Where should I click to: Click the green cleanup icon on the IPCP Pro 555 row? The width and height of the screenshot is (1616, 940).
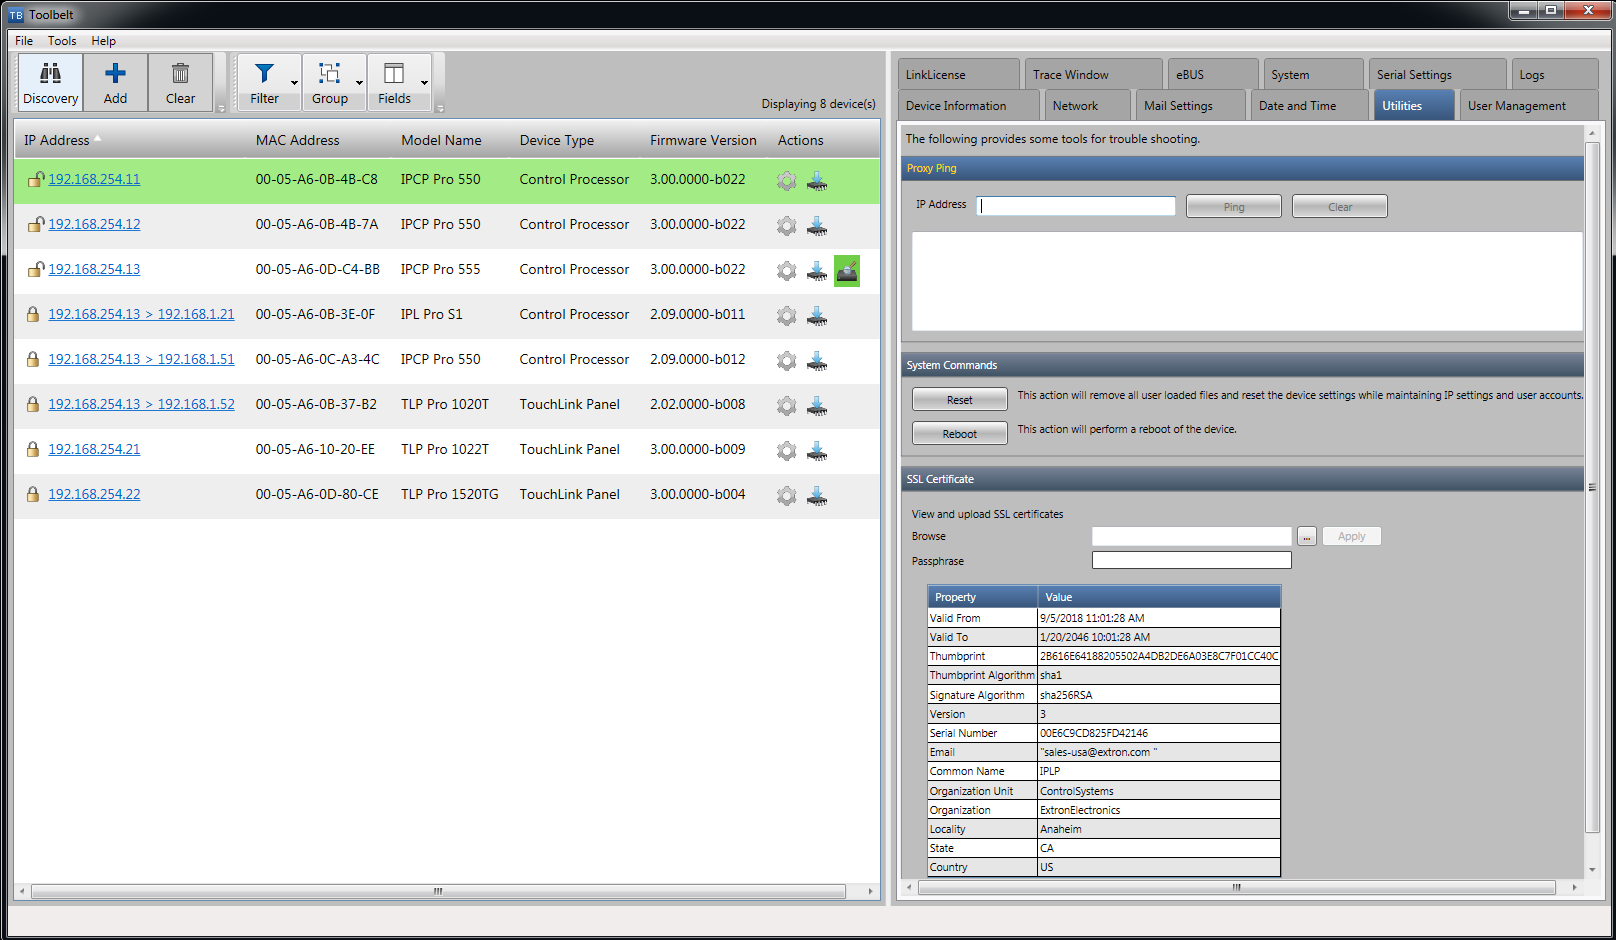(x=847, y=270)
